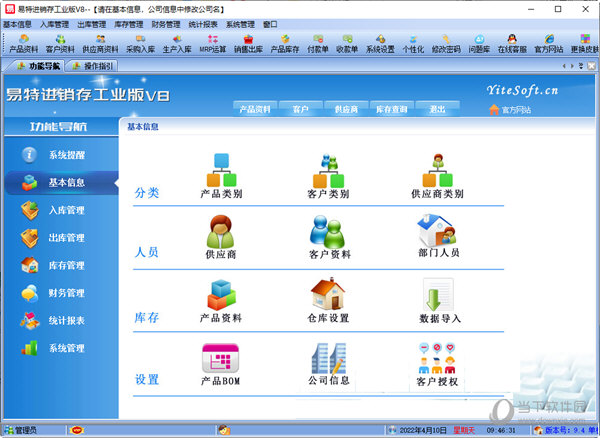The height and width of the screenshot is (438, 600).
Task: Click 更换皮肤 toolbar icon
Action: 585,44
